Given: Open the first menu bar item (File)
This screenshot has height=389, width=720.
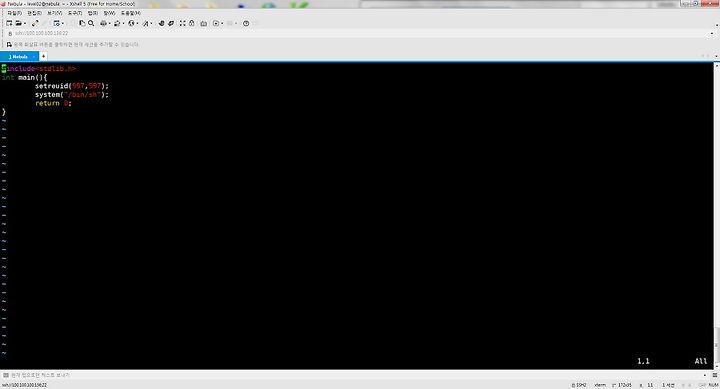Looking at the screenshot, I should tap(14, 13).
